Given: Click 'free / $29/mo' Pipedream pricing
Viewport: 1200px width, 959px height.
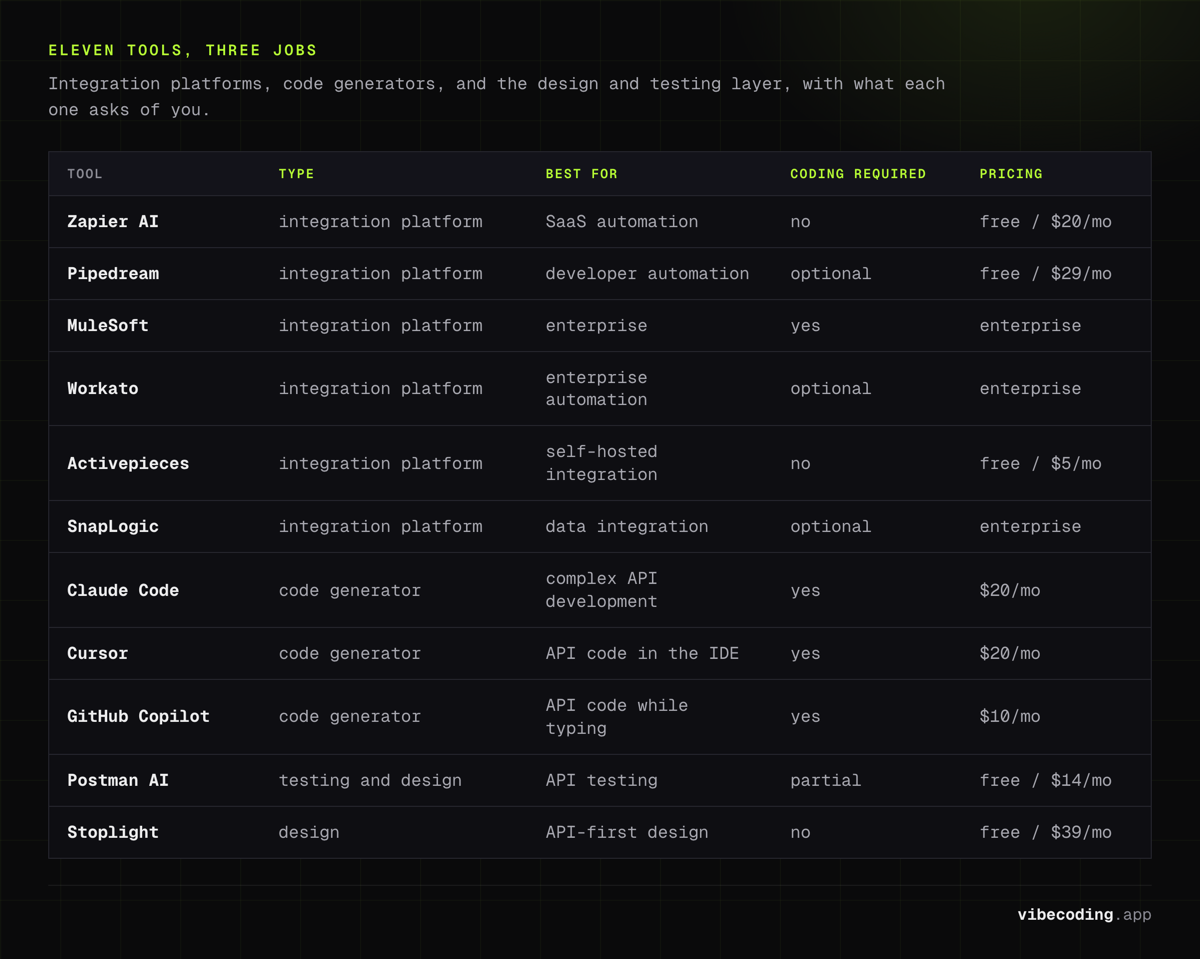Looking at the screenshot, I should tap(1045, 274).
